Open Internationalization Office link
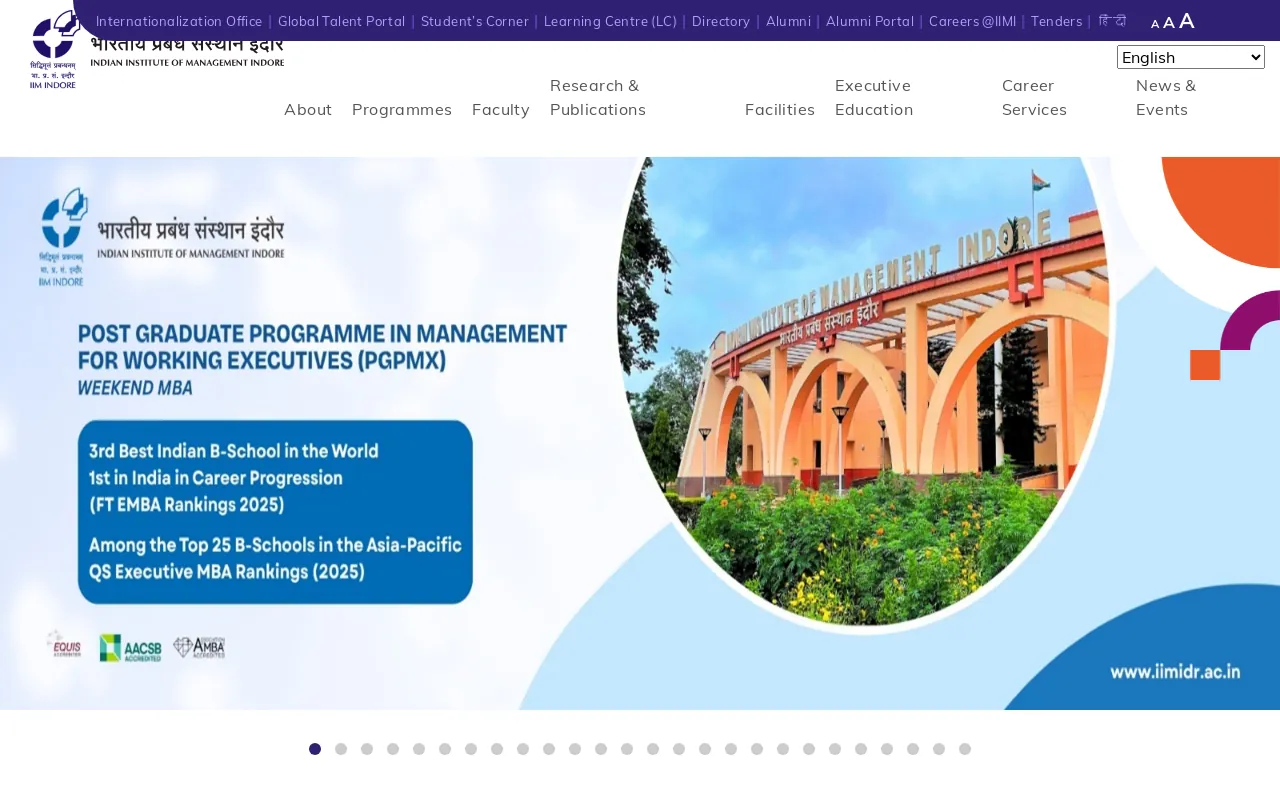 179,21
